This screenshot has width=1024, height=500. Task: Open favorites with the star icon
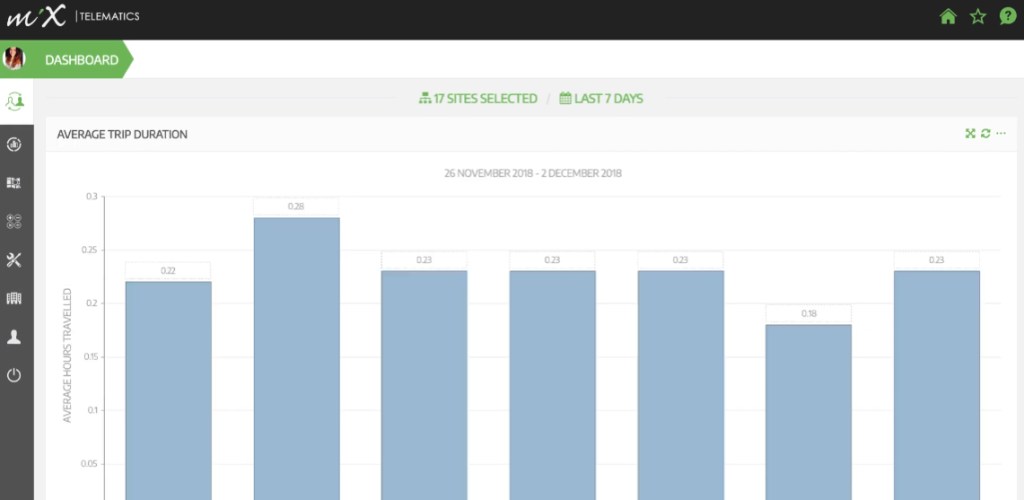tap(978, 17)
